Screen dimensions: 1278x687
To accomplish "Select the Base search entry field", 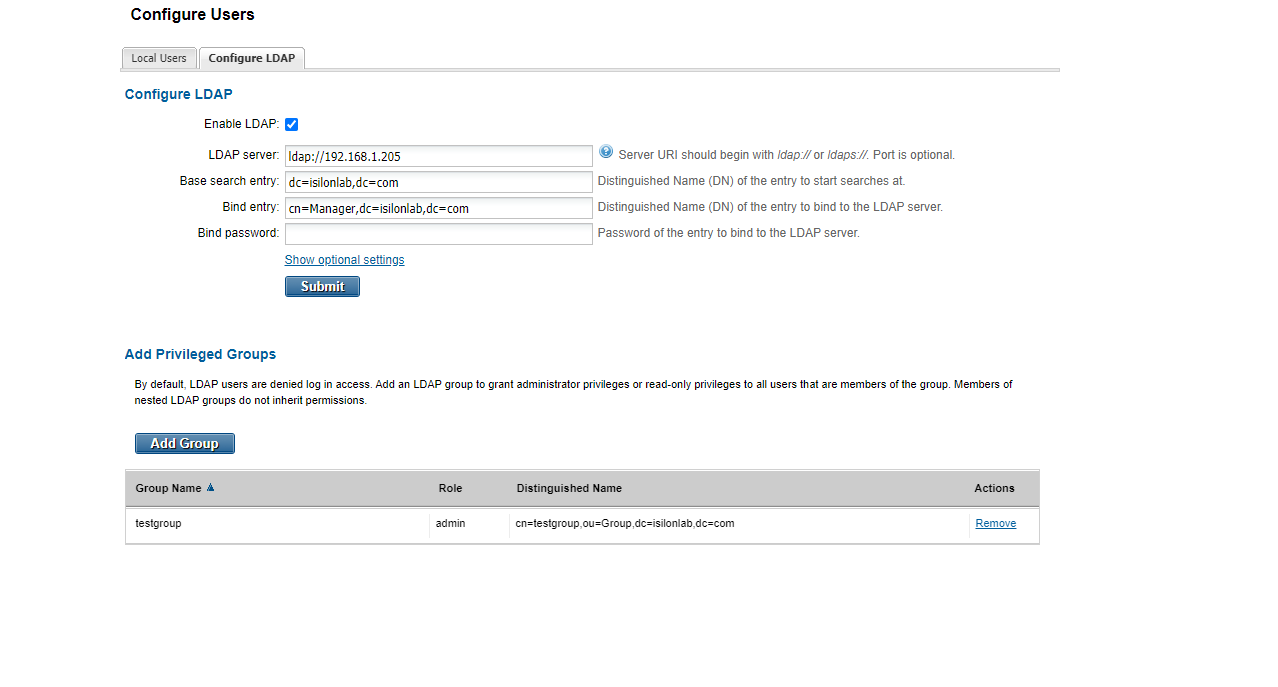I will coord(438,181).
